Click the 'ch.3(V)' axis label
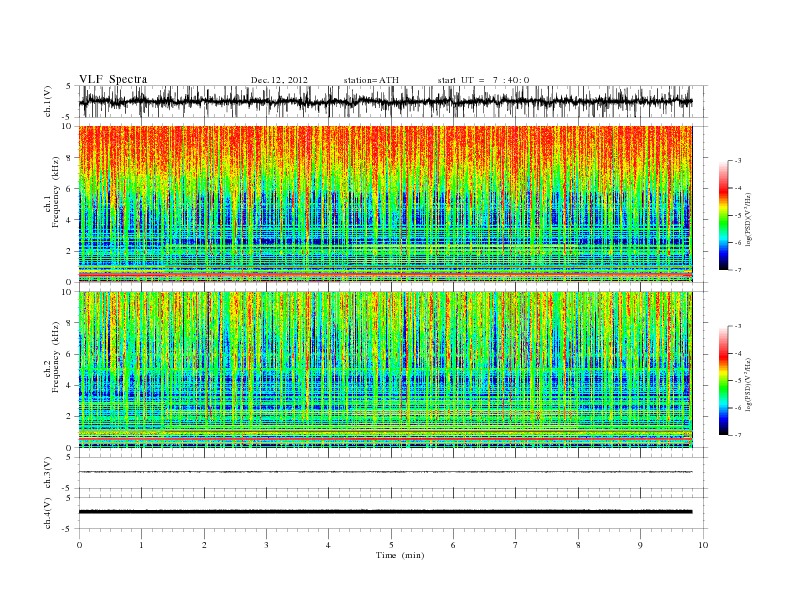 pyautogui.click(x=47, y=472)
